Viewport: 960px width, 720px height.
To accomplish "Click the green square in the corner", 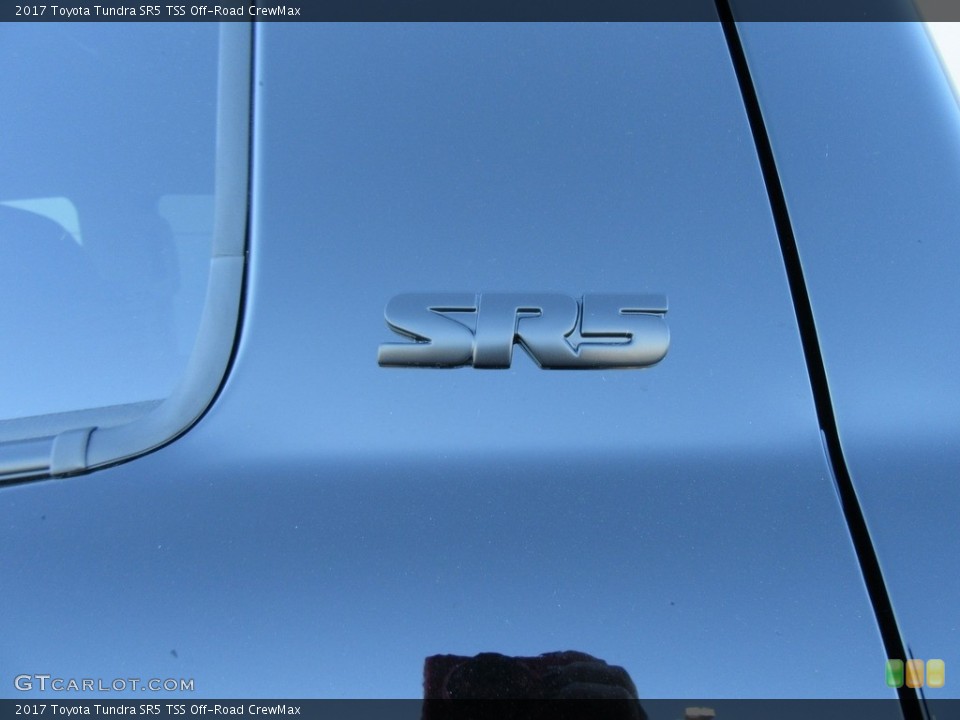I will (x=894, y=673).
